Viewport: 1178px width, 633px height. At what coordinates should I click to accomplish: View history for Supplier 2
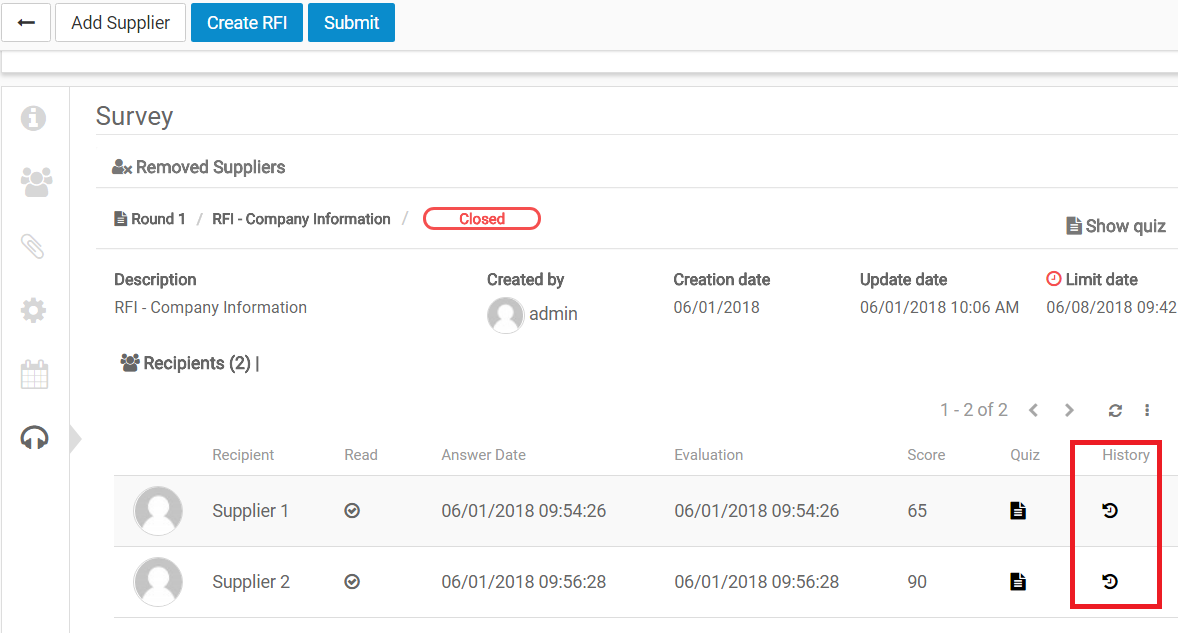1109,581
